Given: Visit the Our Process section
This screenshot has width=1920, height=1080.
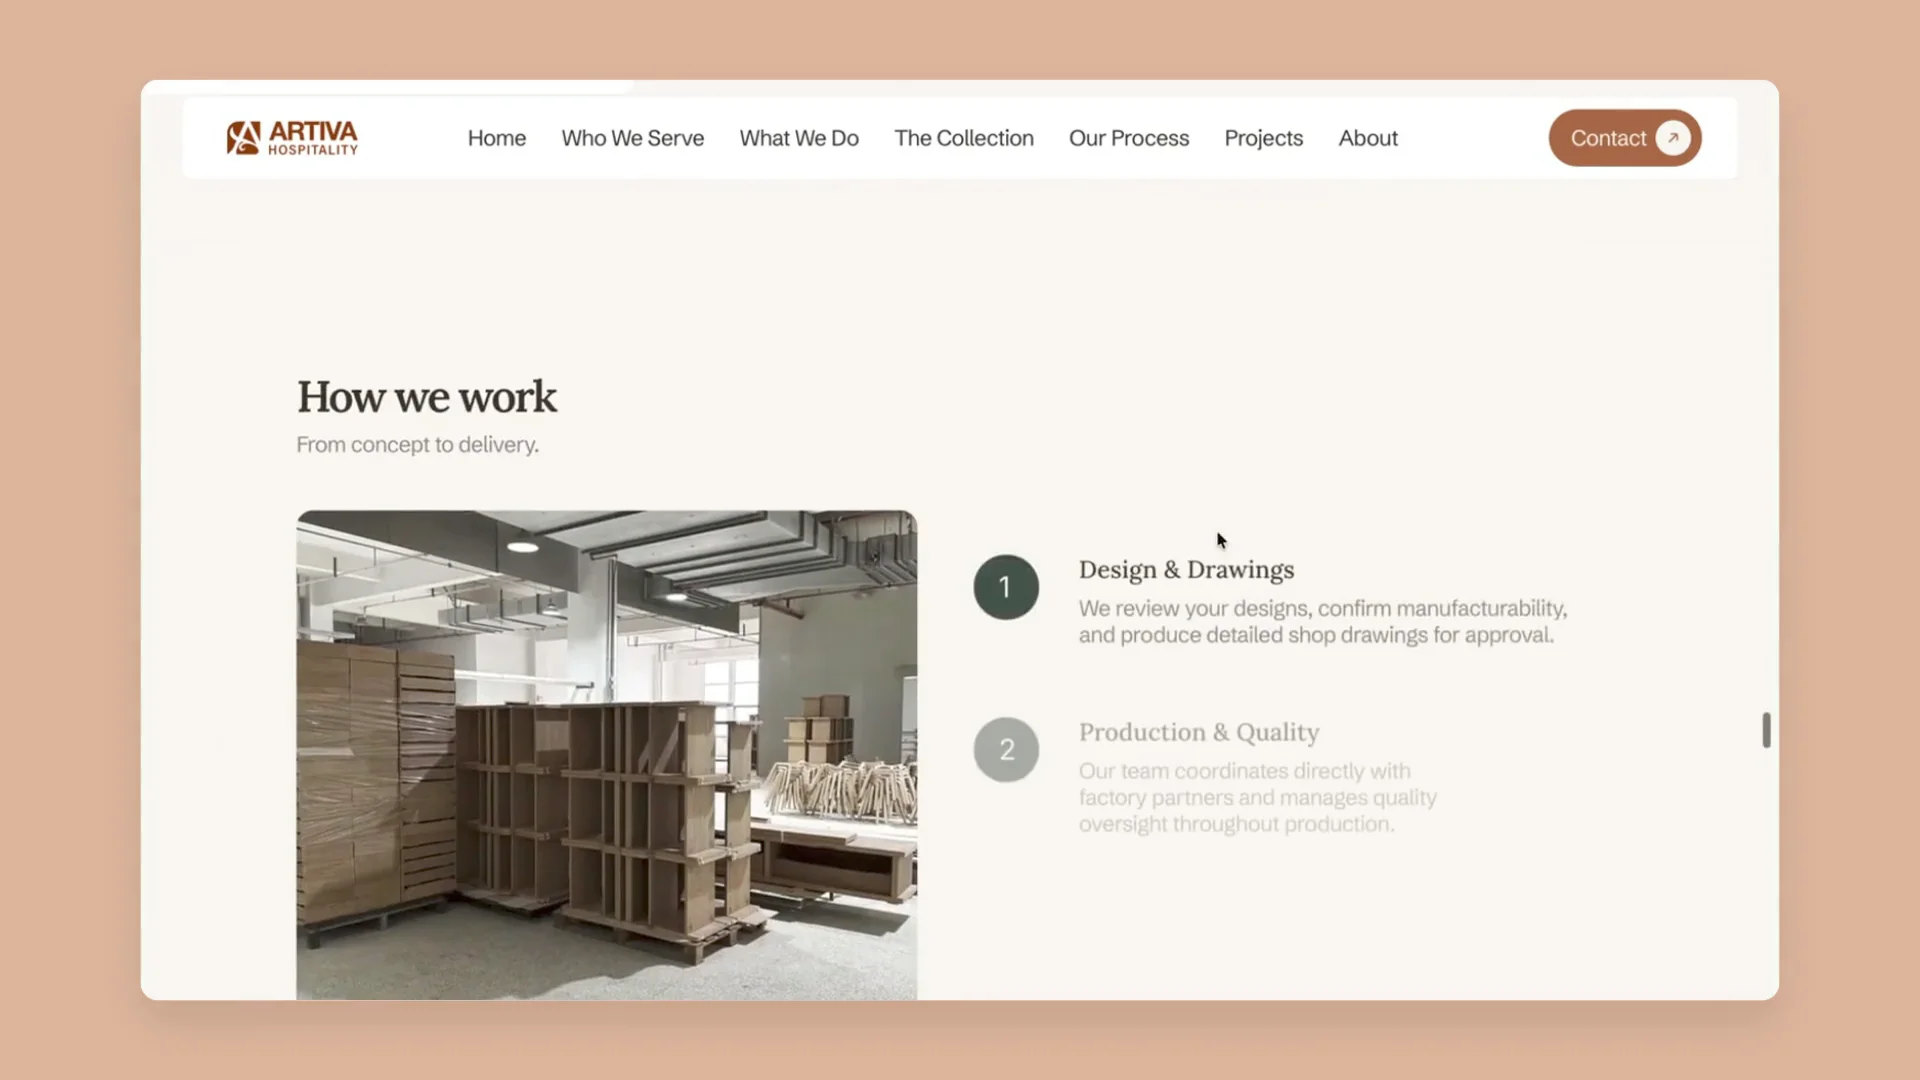Looking at the screenshot, I should [1129, 138].
